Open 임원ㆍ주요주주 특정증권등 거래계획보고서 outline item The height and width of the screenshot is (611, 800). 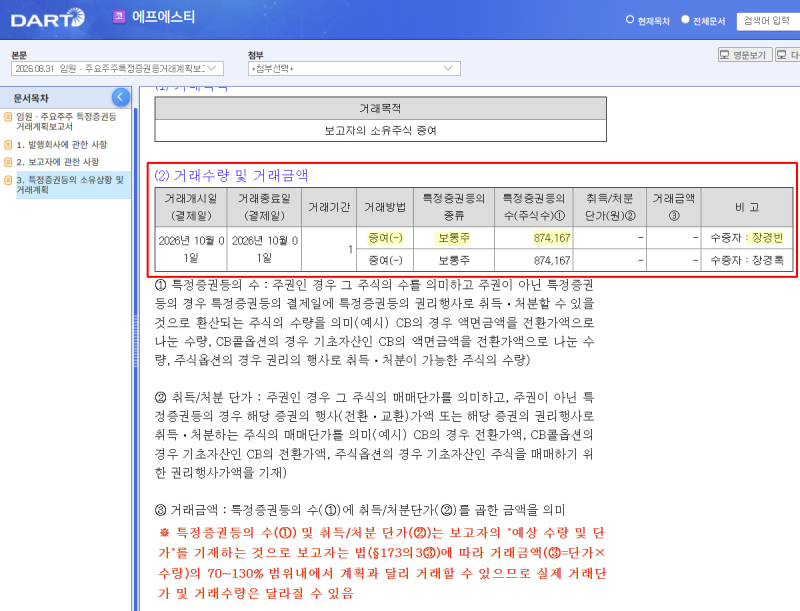(66, 121)
